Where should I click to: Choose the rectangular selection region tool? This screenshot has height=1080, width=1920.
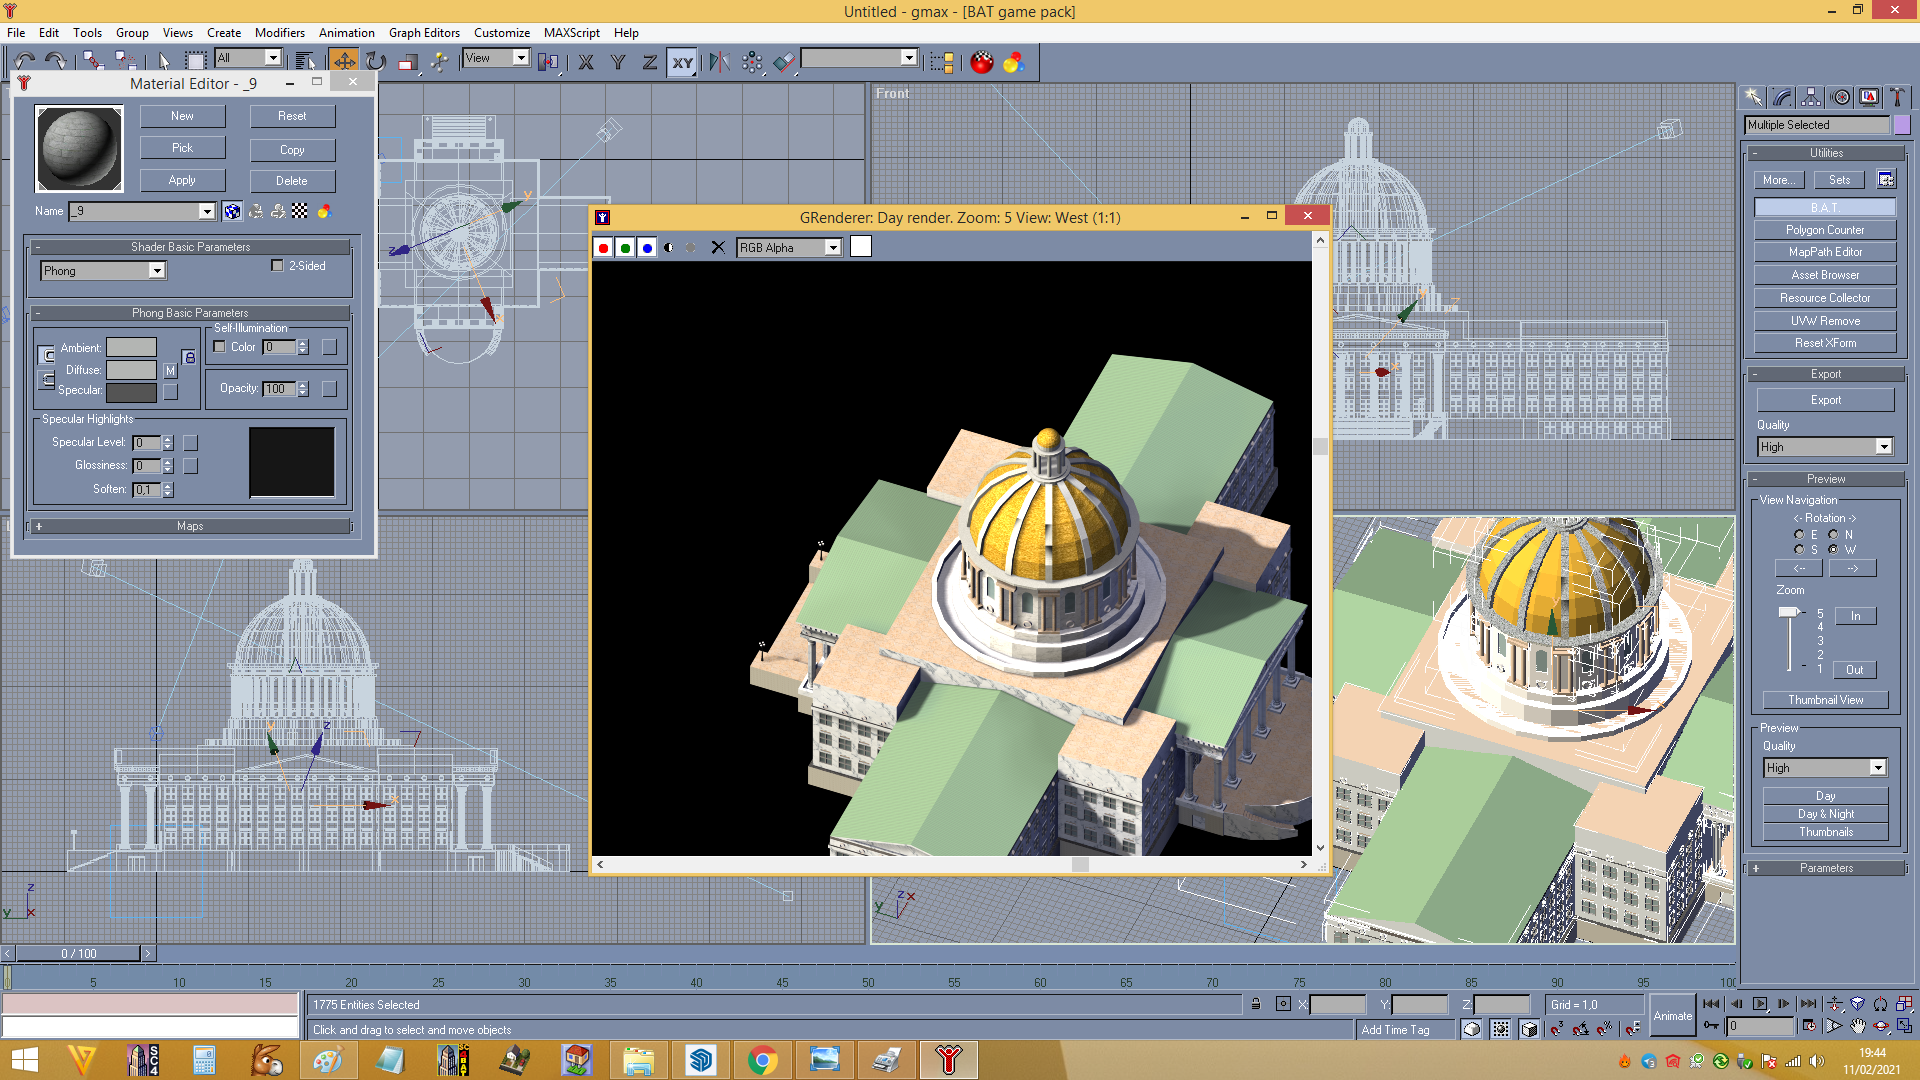click(196, 62)
